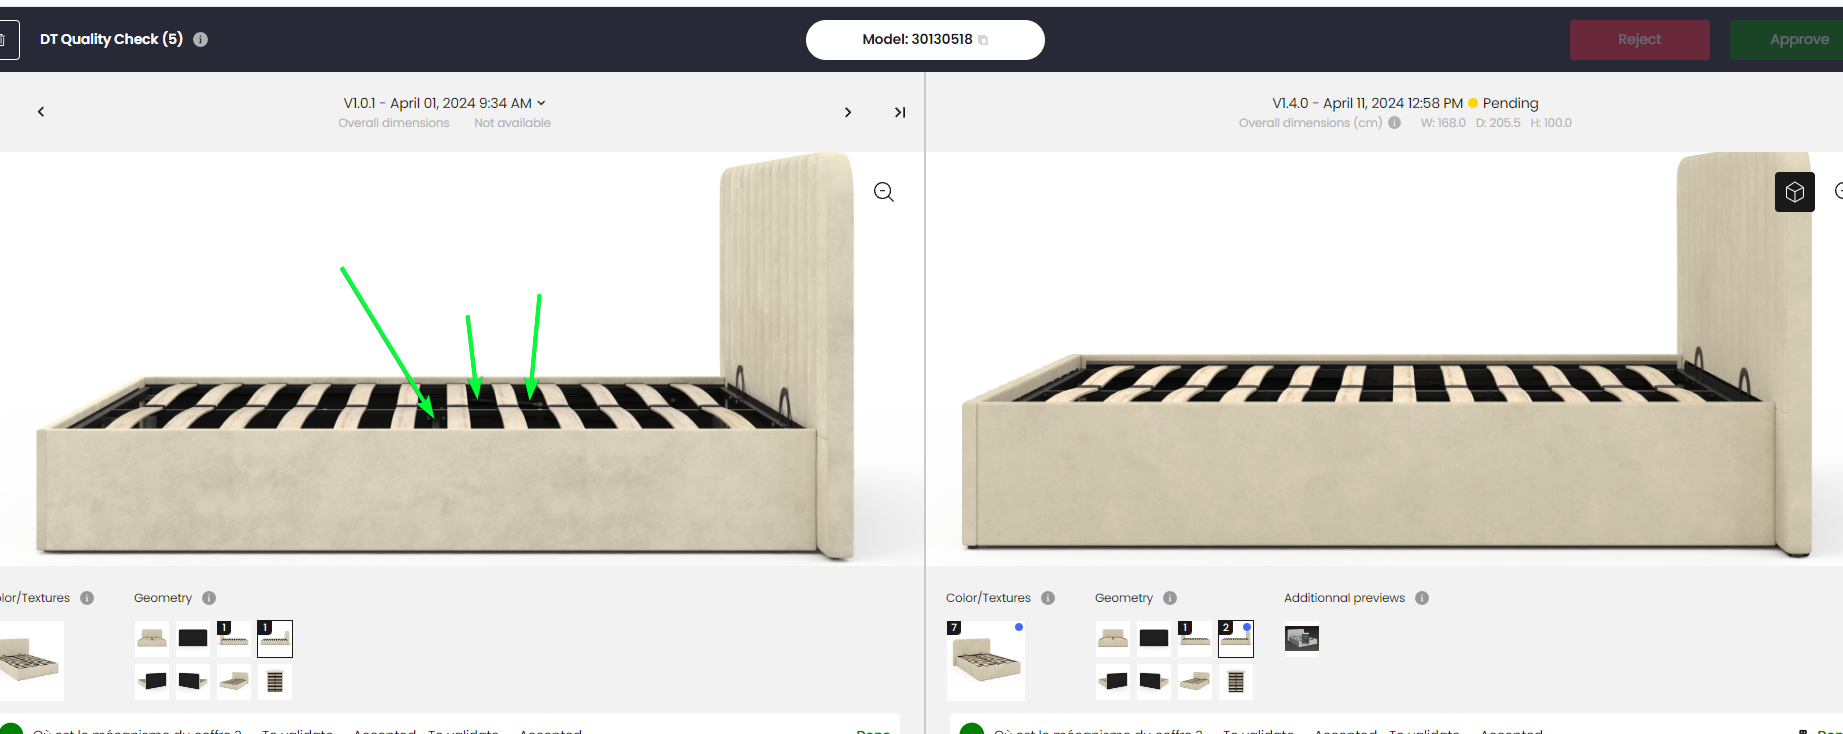Select the top view slats thumbnail in V1.0.1

pos(275,682)
